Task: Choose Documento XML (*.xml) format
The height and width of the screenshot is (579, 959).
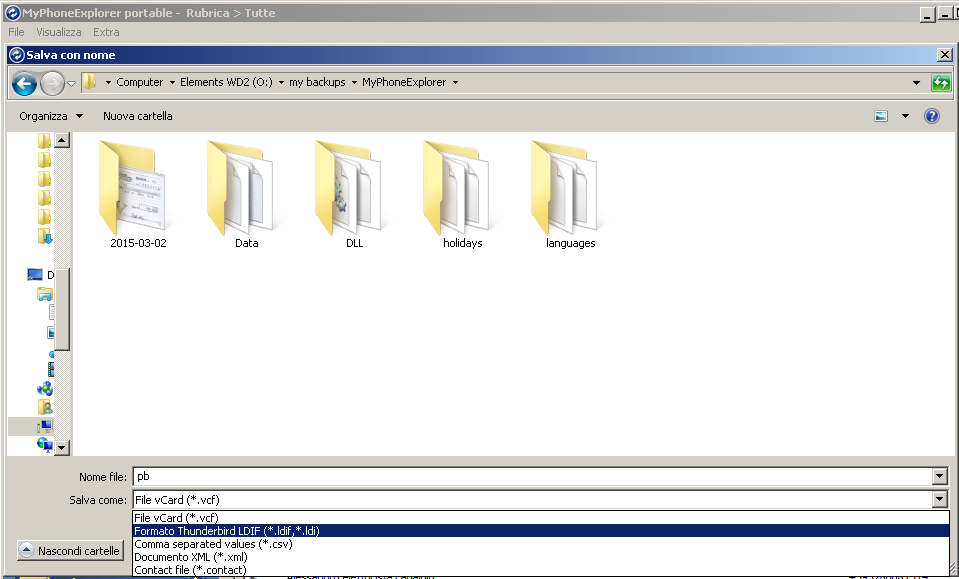Action: [x=191, y=557]
